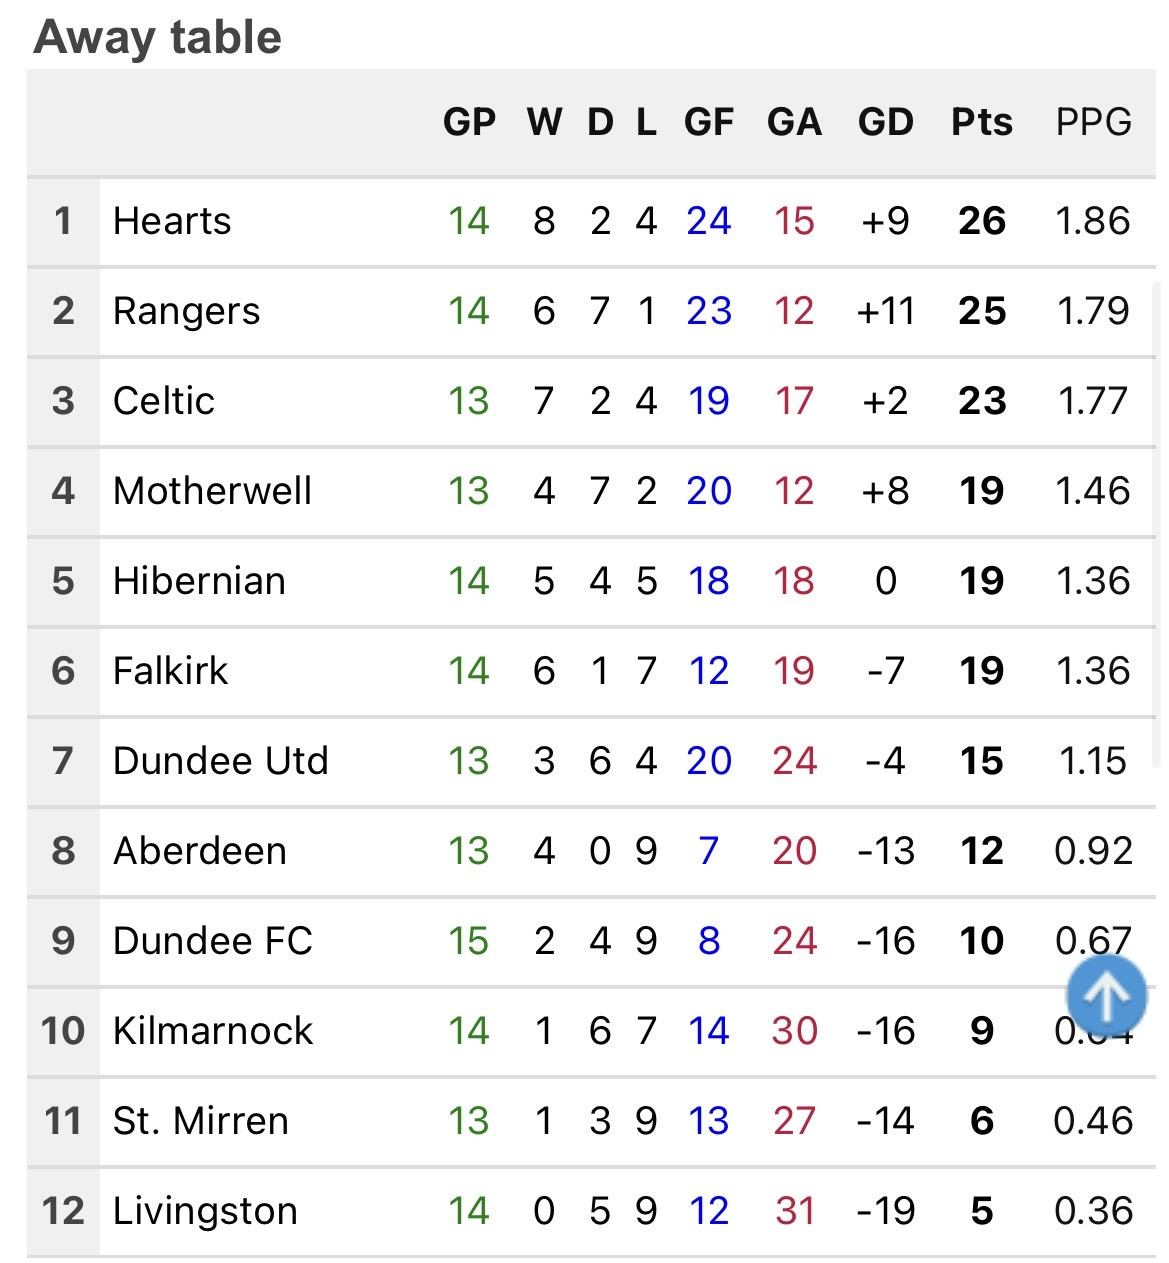Select the Aberdeen team entry
The height and width of the screenshot is (1263, 1169).
coord(200,851)
